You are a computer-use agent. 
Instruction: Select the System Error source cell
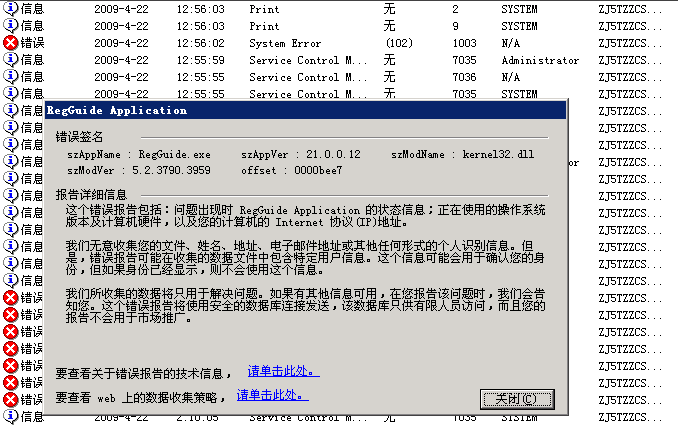[285, 43]
